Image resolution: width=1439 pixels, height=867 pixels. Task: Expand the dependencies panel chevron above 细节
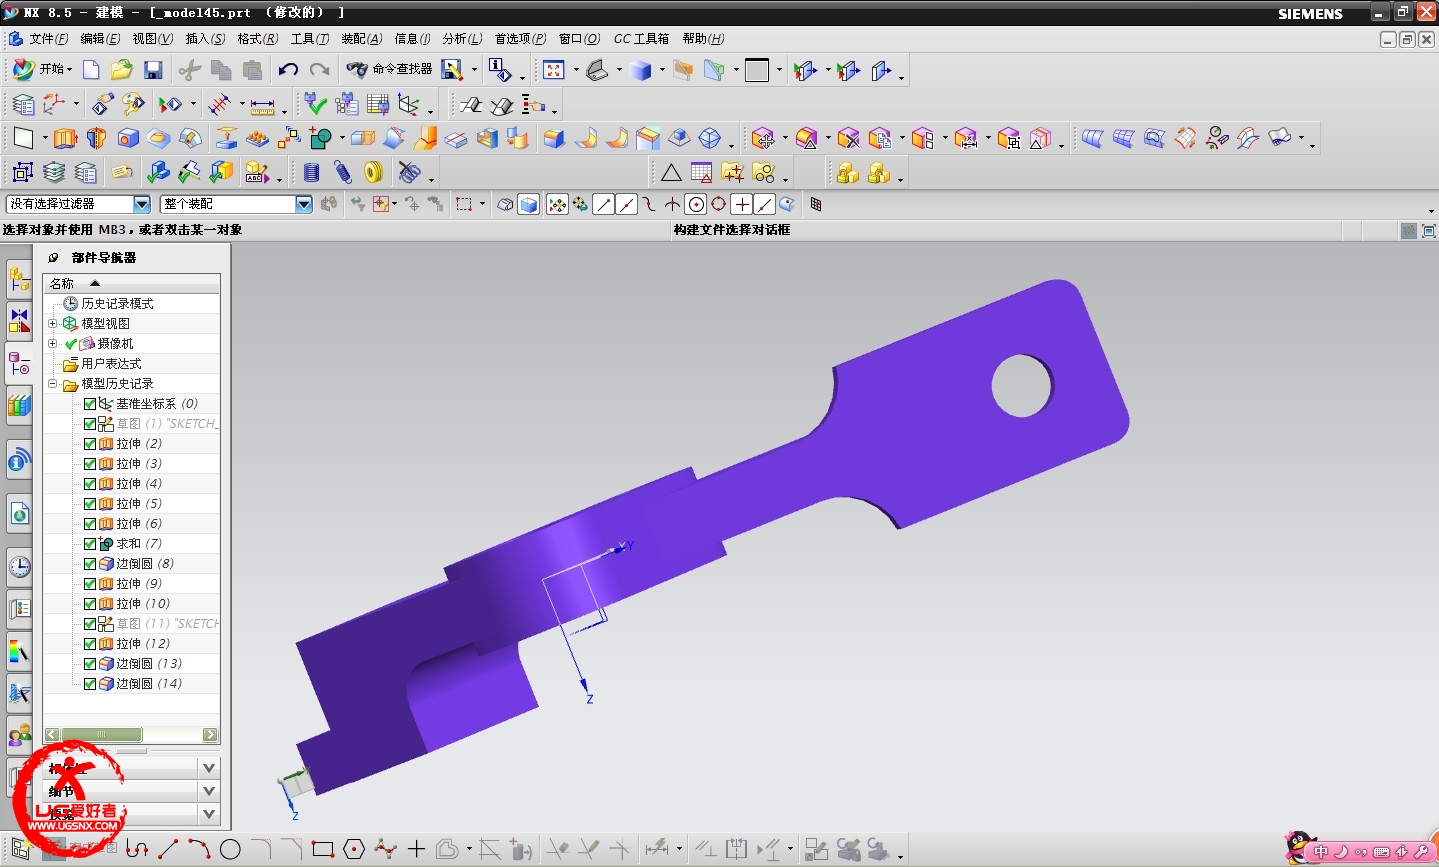(x=209, y=767)
